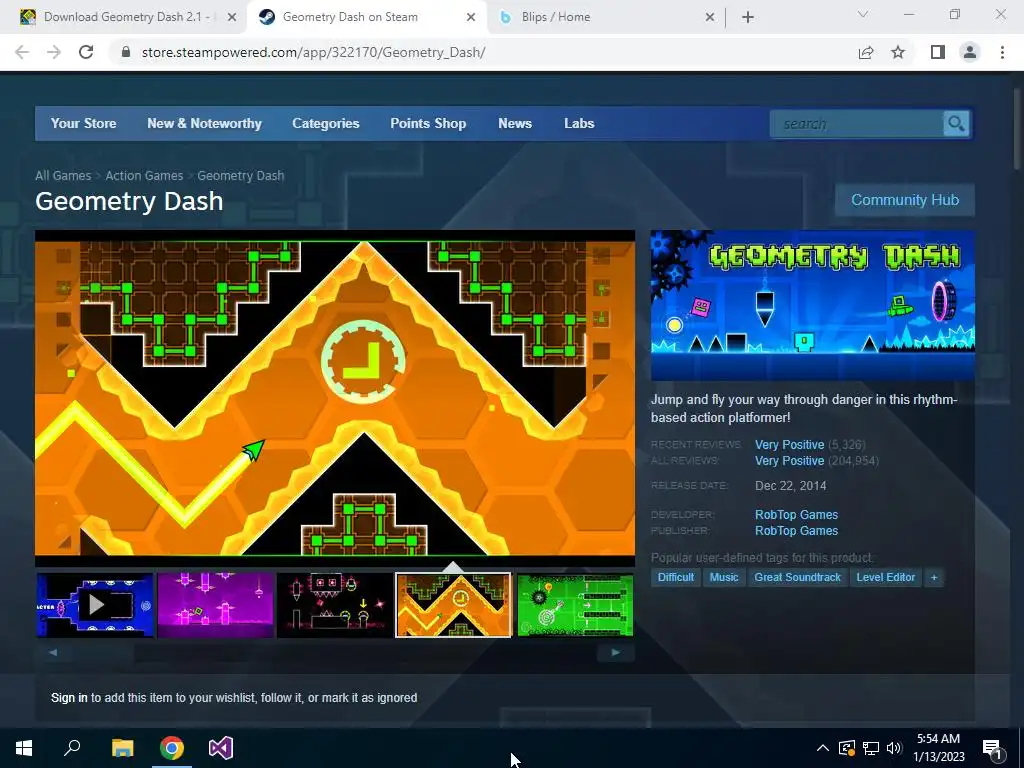Image resolution: width=1024 pixels, height=768 pixels.
Task: Open the Community Hub
Action: tap(905, 200)
